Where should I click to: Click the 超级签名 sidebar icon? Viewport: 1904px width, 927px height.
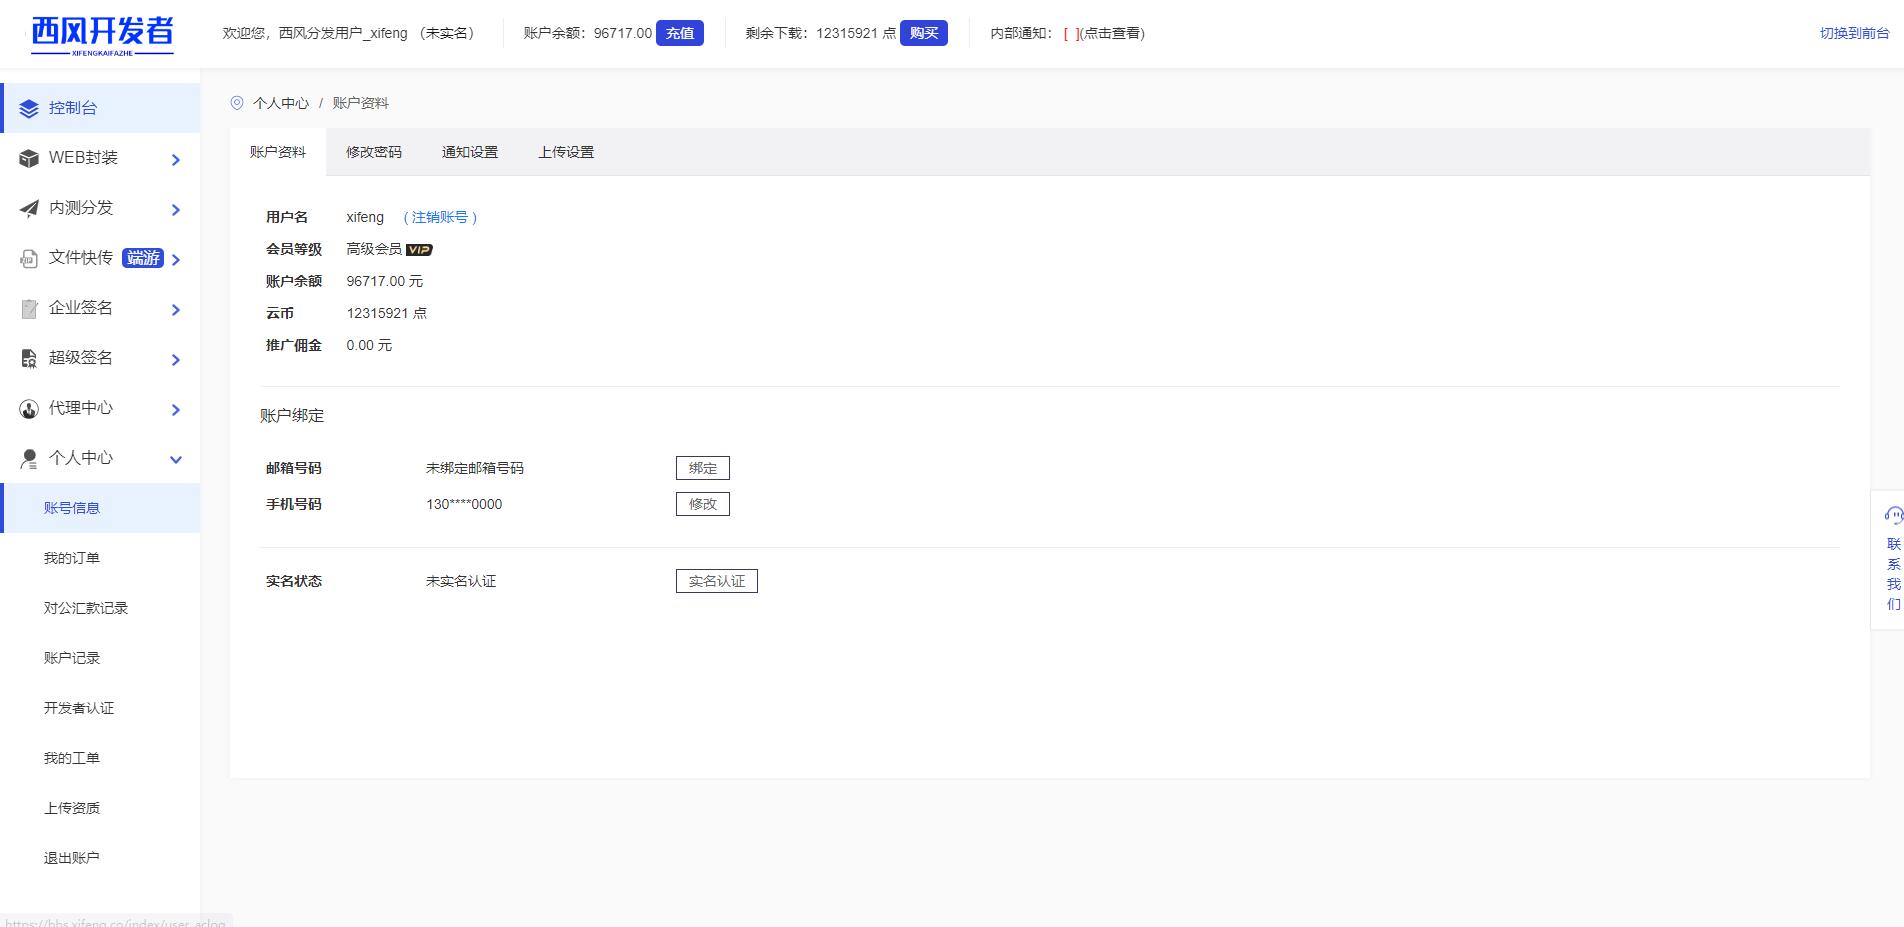pyautogui.click(x=29, y=359)
